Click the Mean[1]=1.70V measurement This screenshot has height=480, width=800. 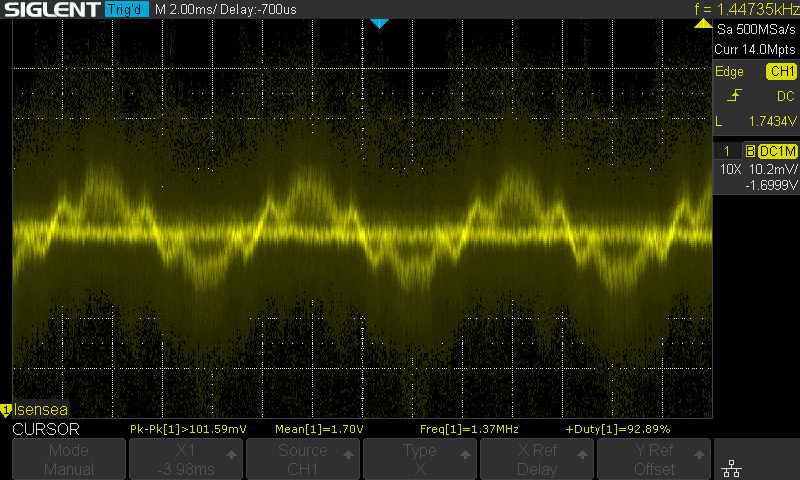[x=319, y=429]
